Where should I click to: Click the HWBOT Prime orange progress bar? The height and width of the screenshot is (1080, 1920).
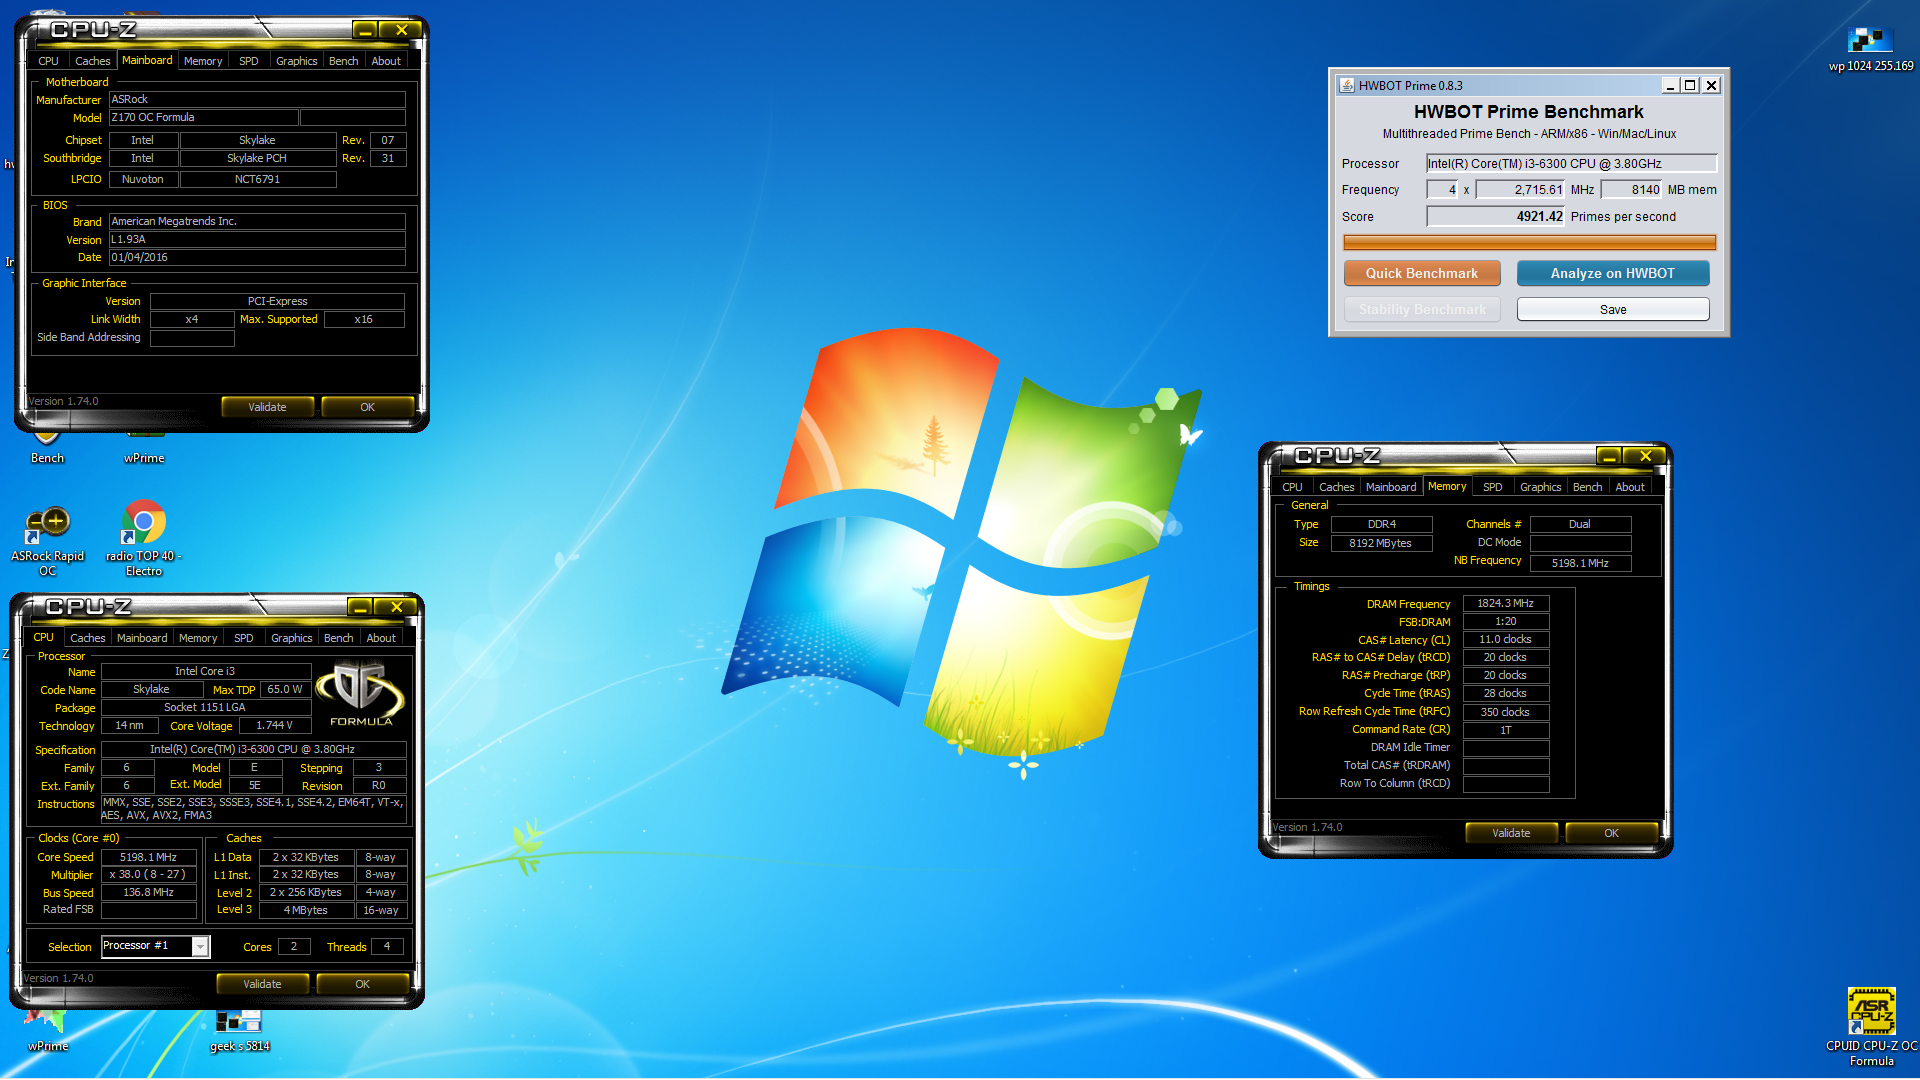[1529, 242]
